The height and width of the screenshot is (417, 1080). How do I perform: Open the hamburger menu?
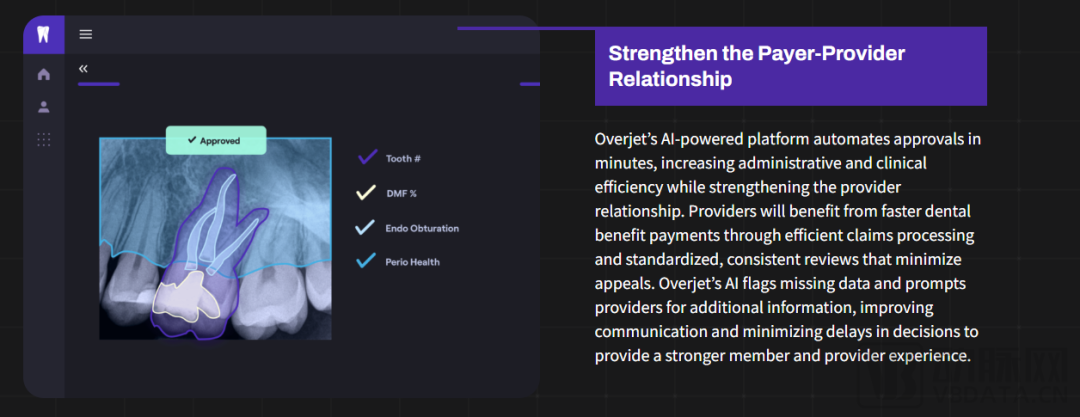click(x=86, y=34)
